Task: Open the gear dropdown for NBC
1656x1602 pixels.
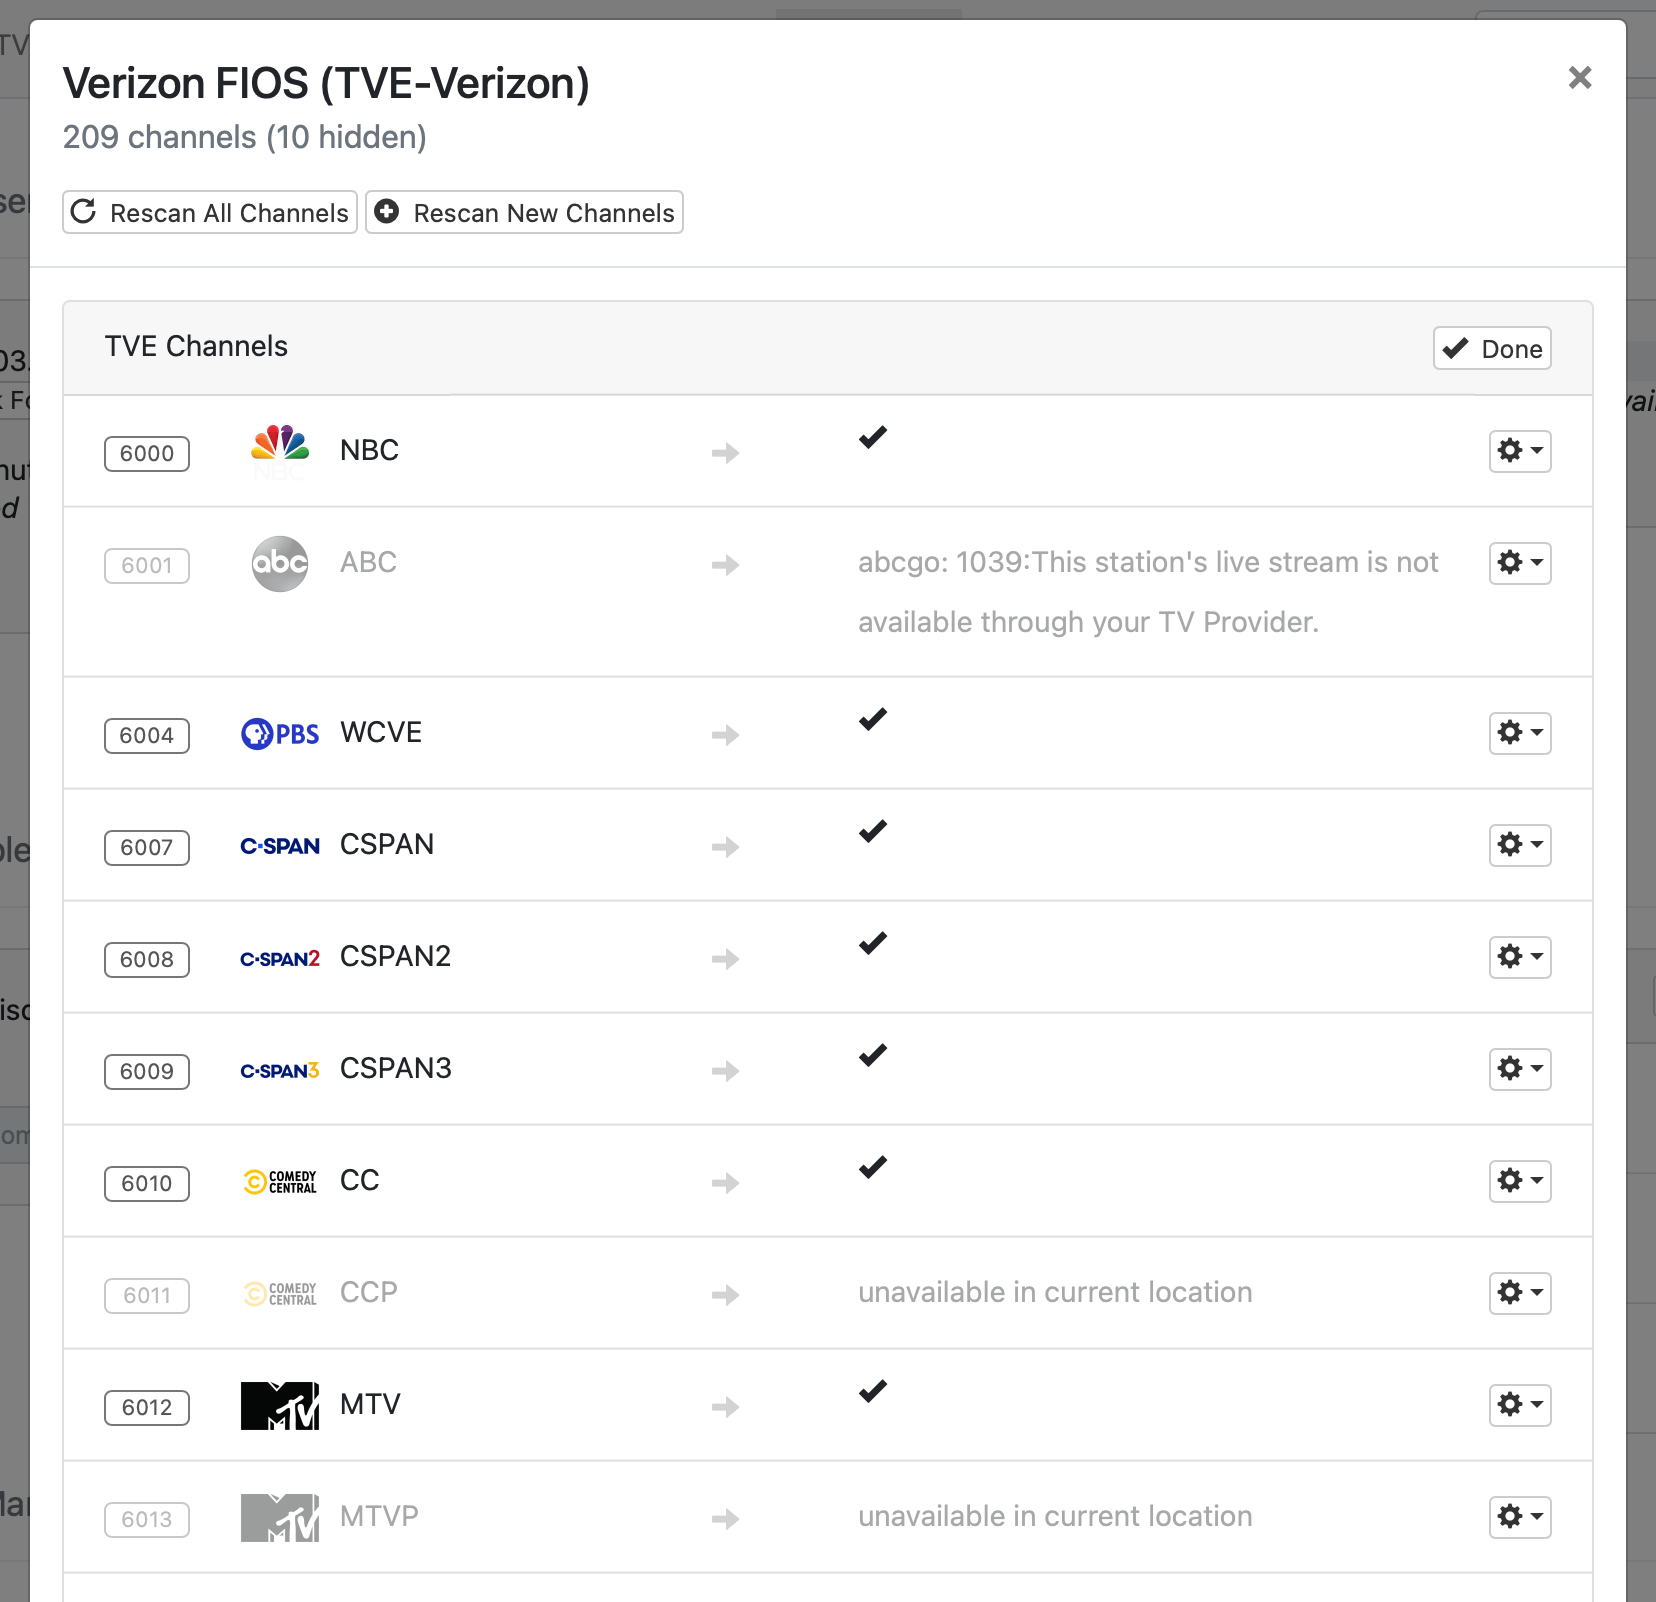Action: (1519, 451)
